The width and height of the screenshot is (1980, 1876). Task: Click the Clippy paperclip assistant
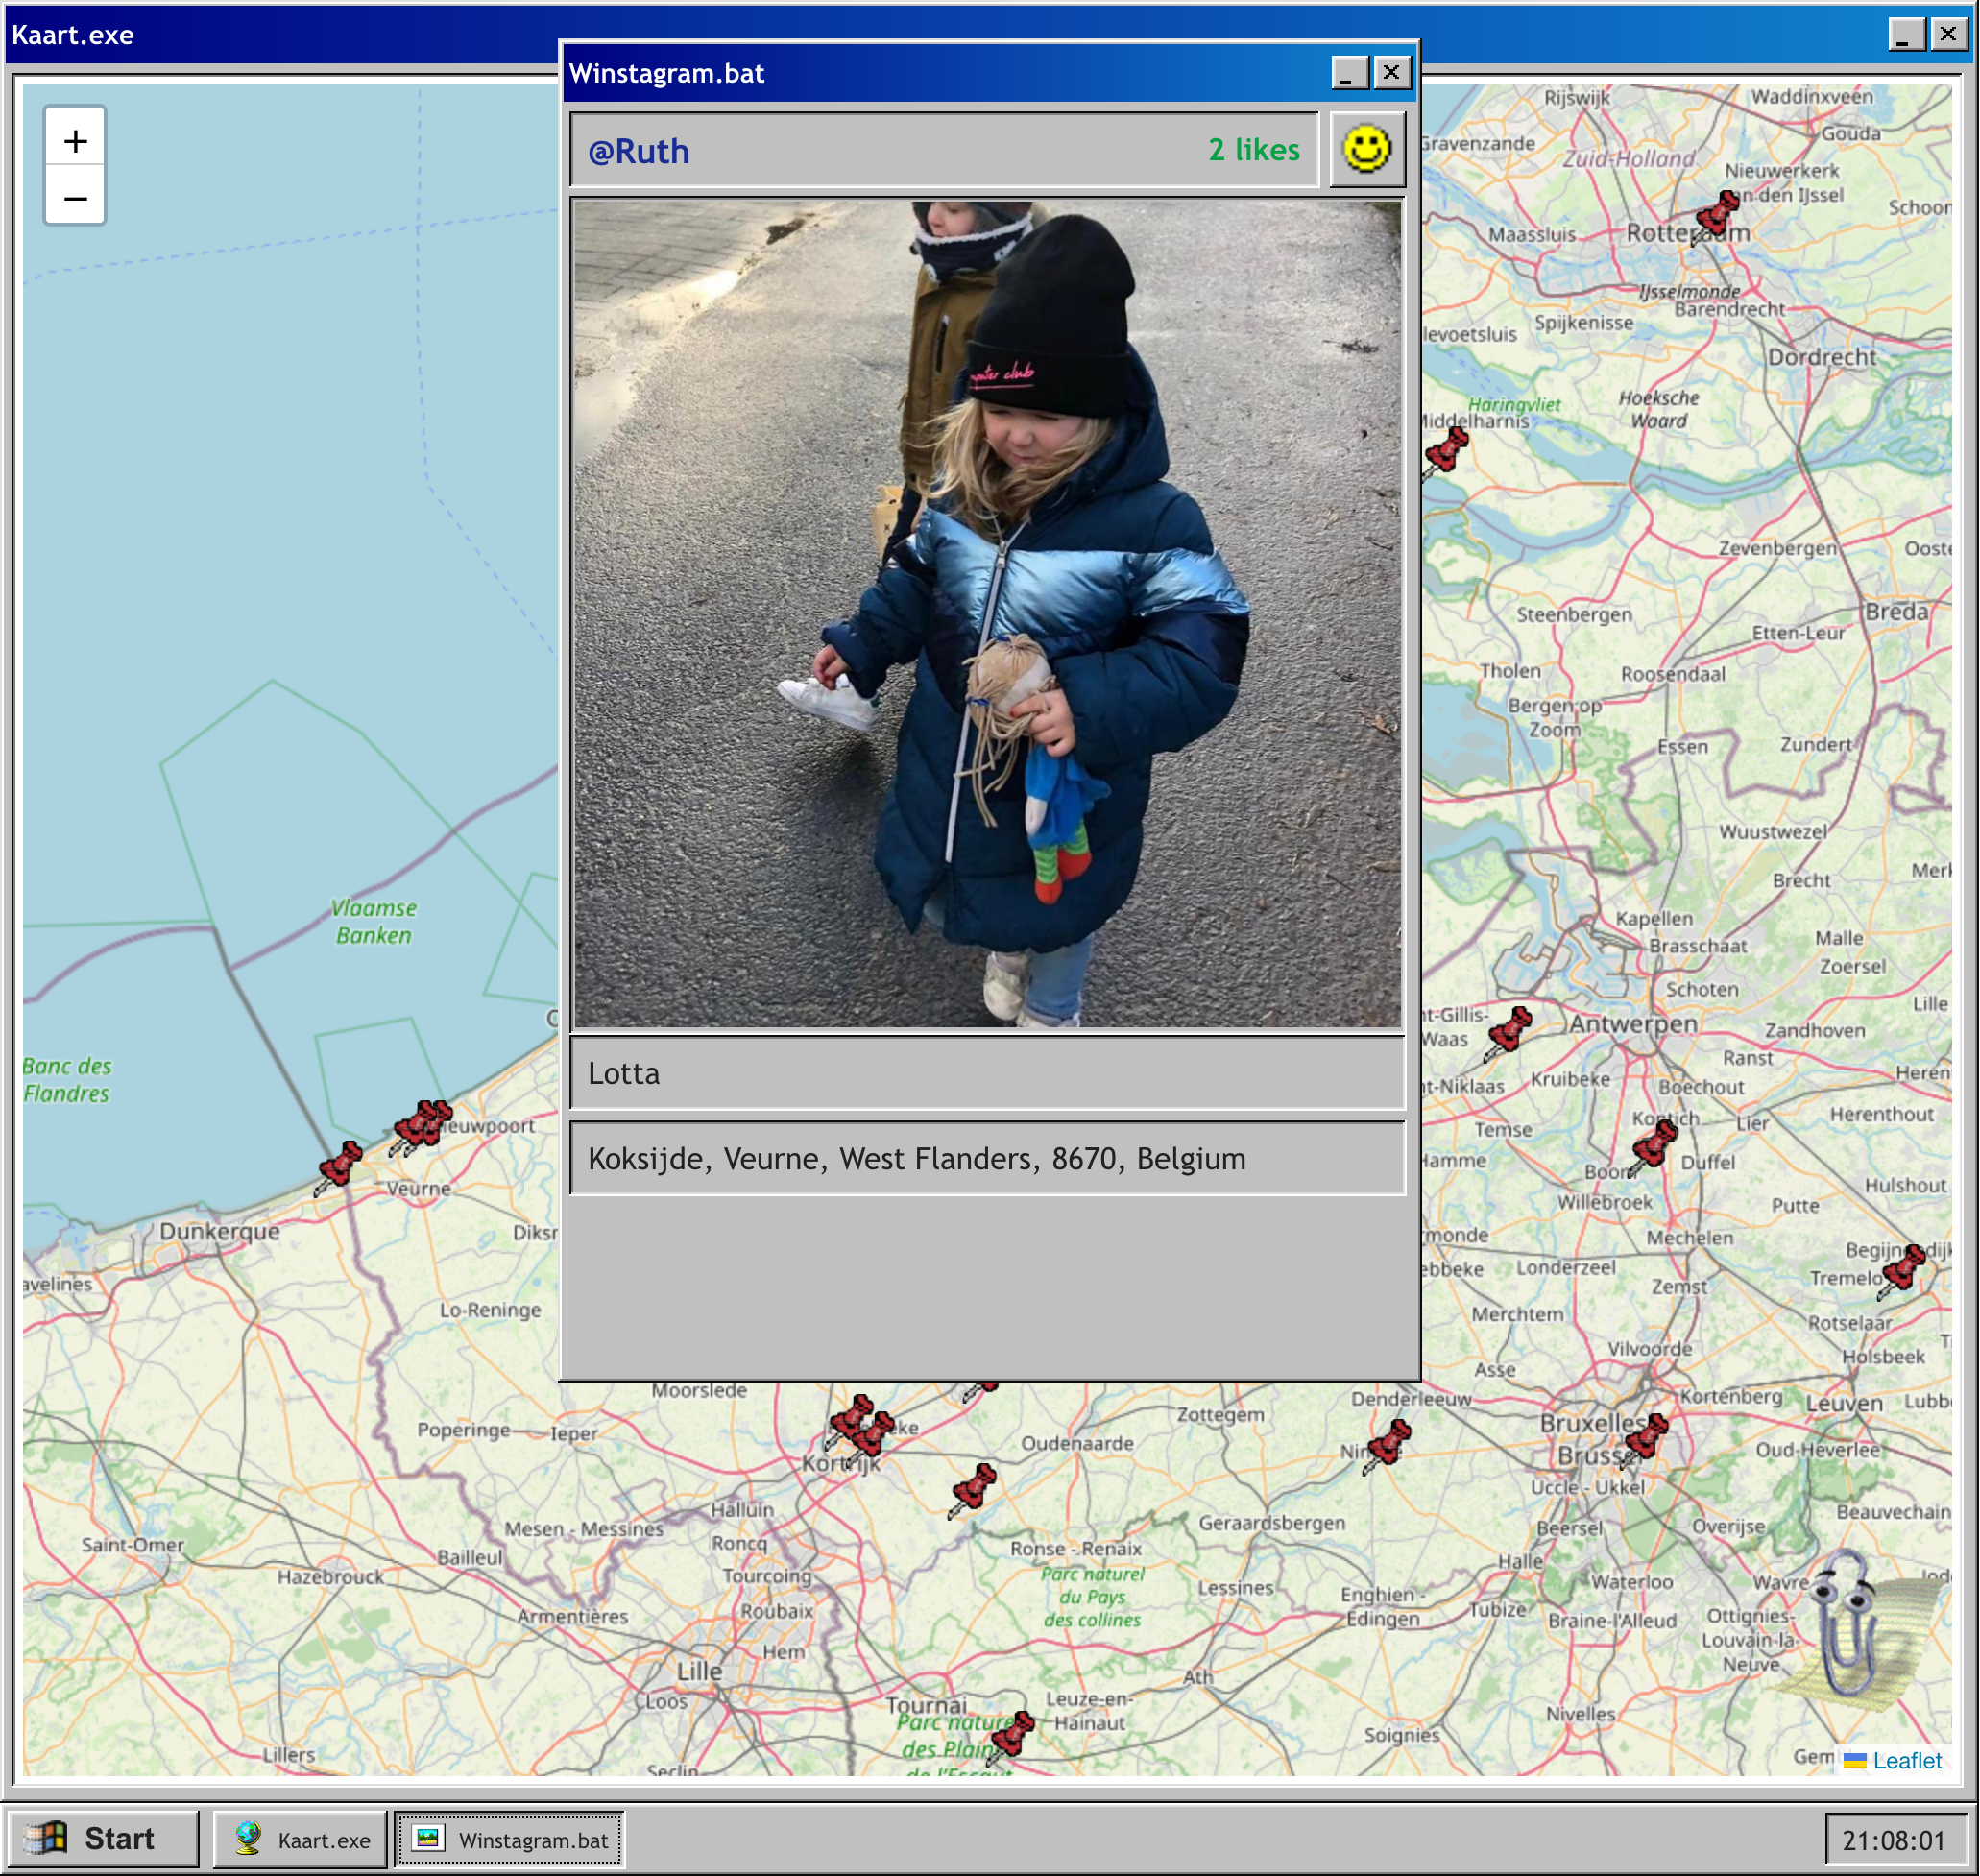coord(1845,1624)
